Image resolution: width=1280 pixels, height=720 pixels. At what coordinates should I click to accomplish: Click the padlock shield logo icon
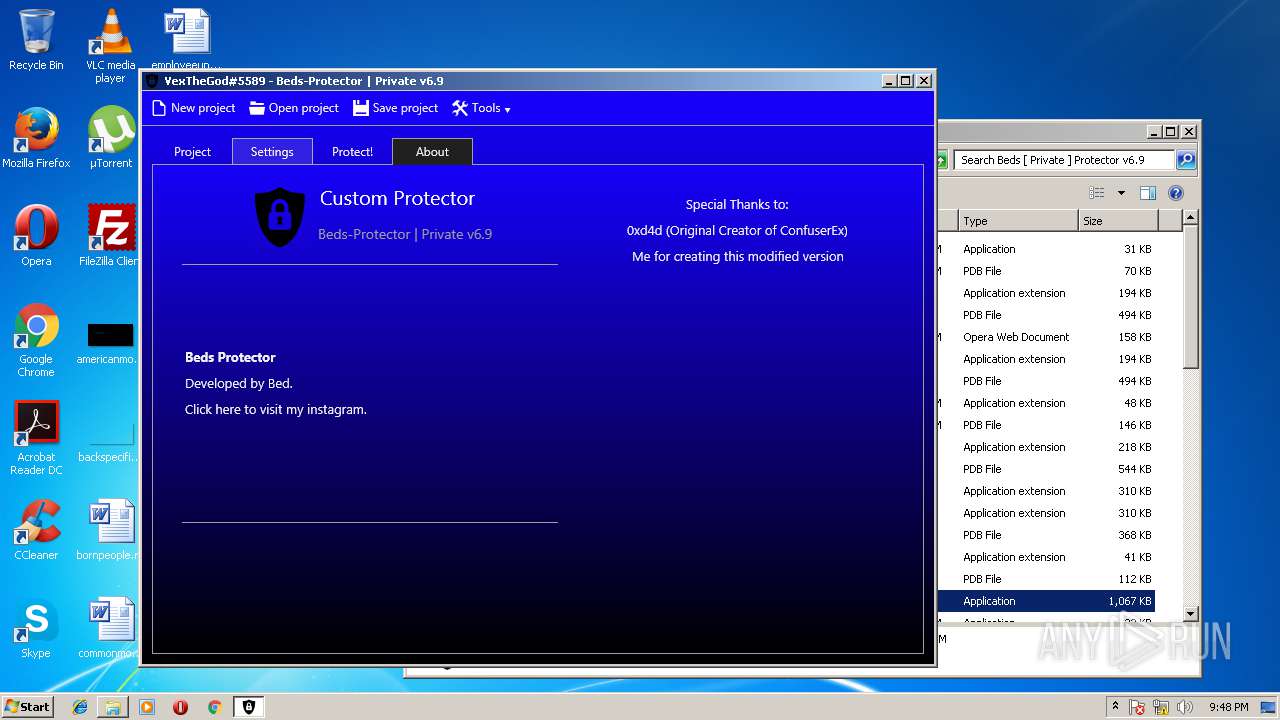pyautogui.click(x=280, y=216)
